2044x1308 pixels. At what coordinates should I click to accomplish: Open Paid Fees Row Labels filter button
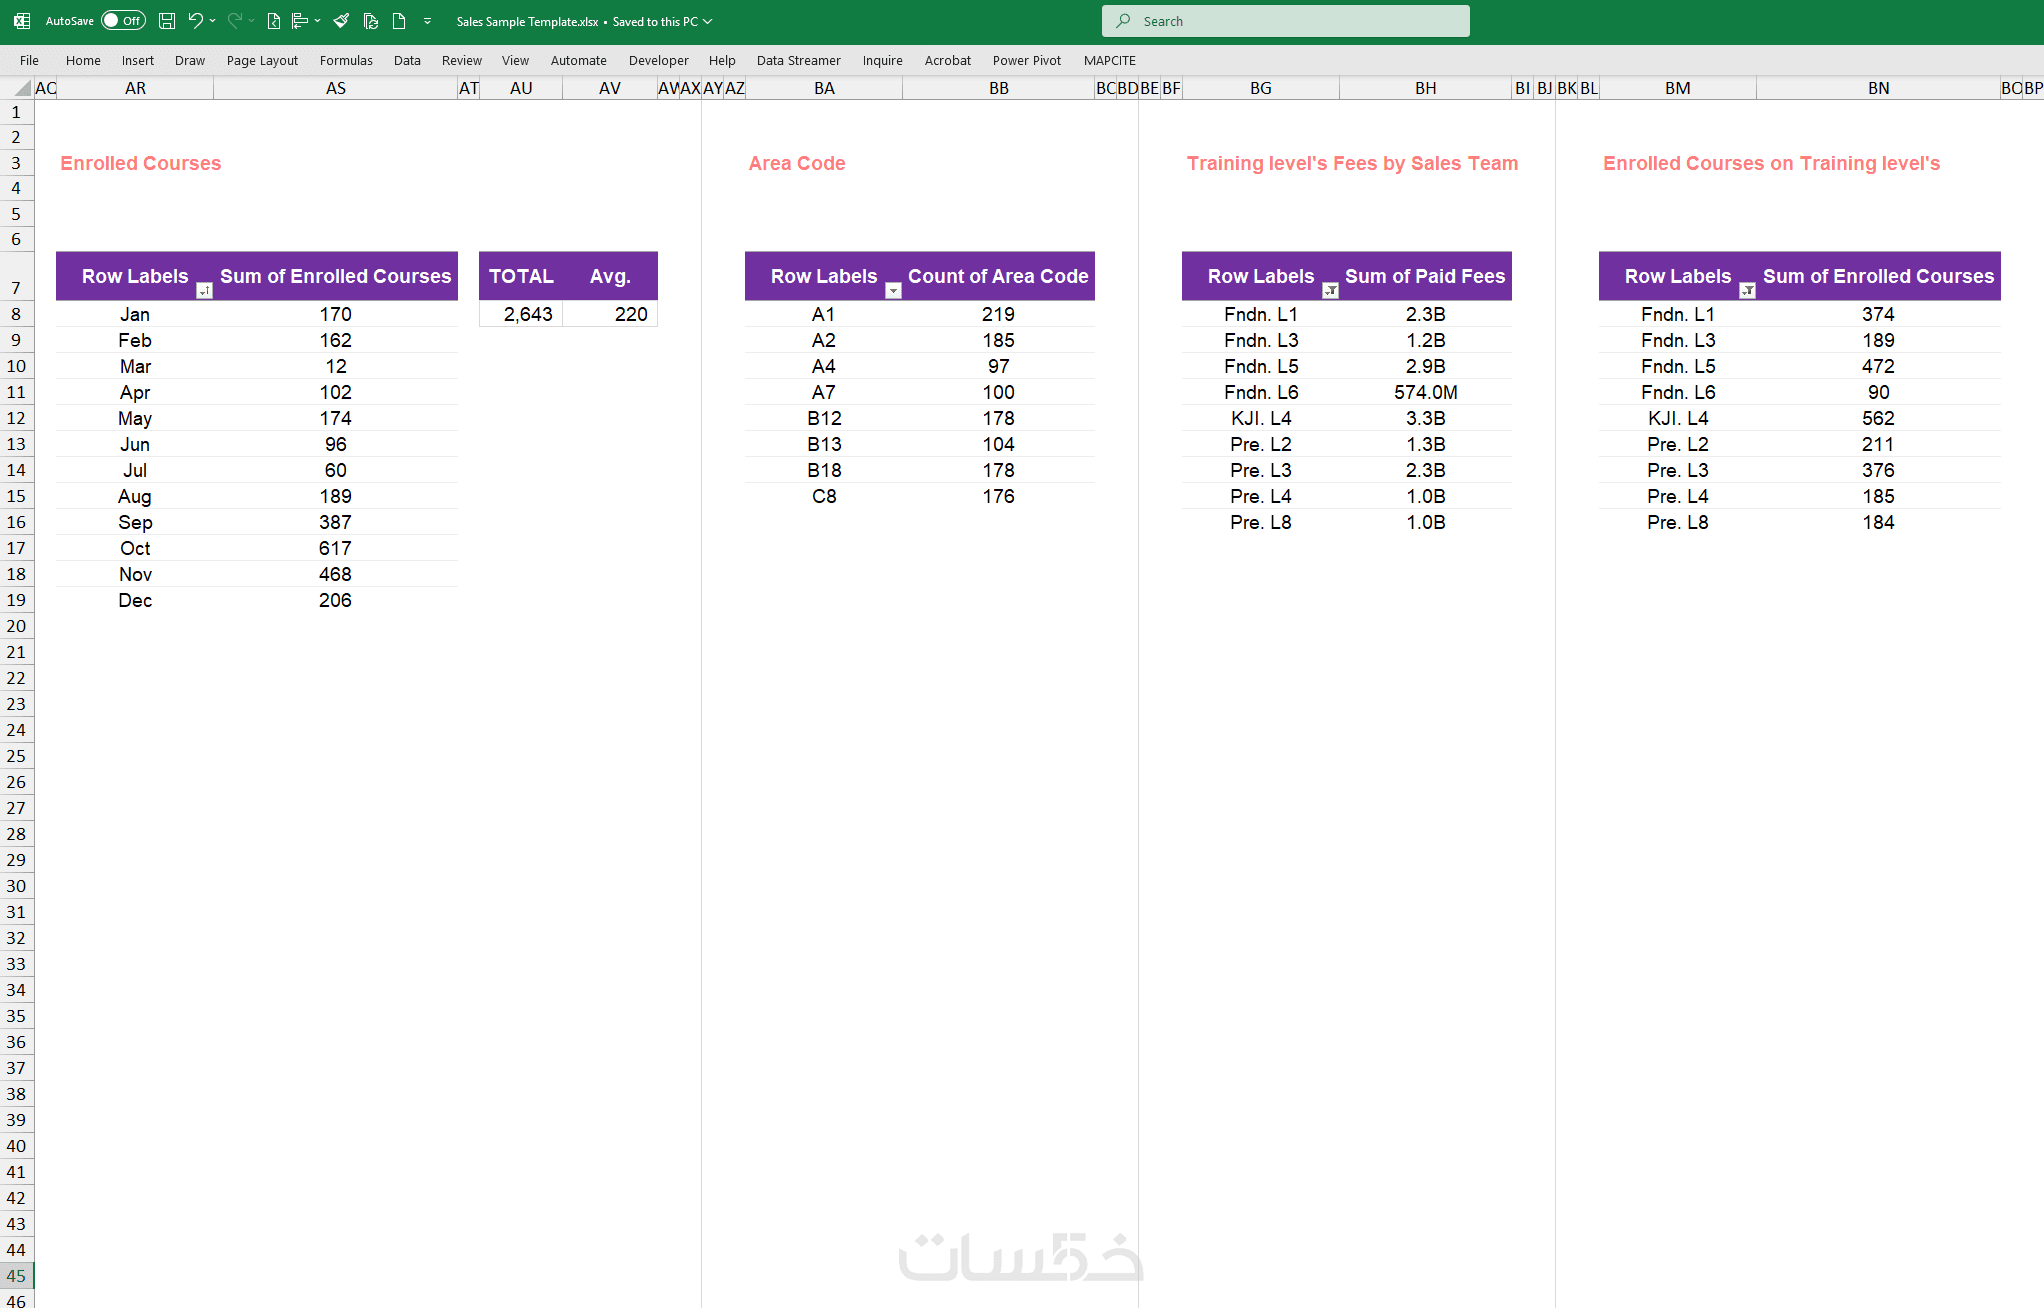click(x=1330, y=291)
